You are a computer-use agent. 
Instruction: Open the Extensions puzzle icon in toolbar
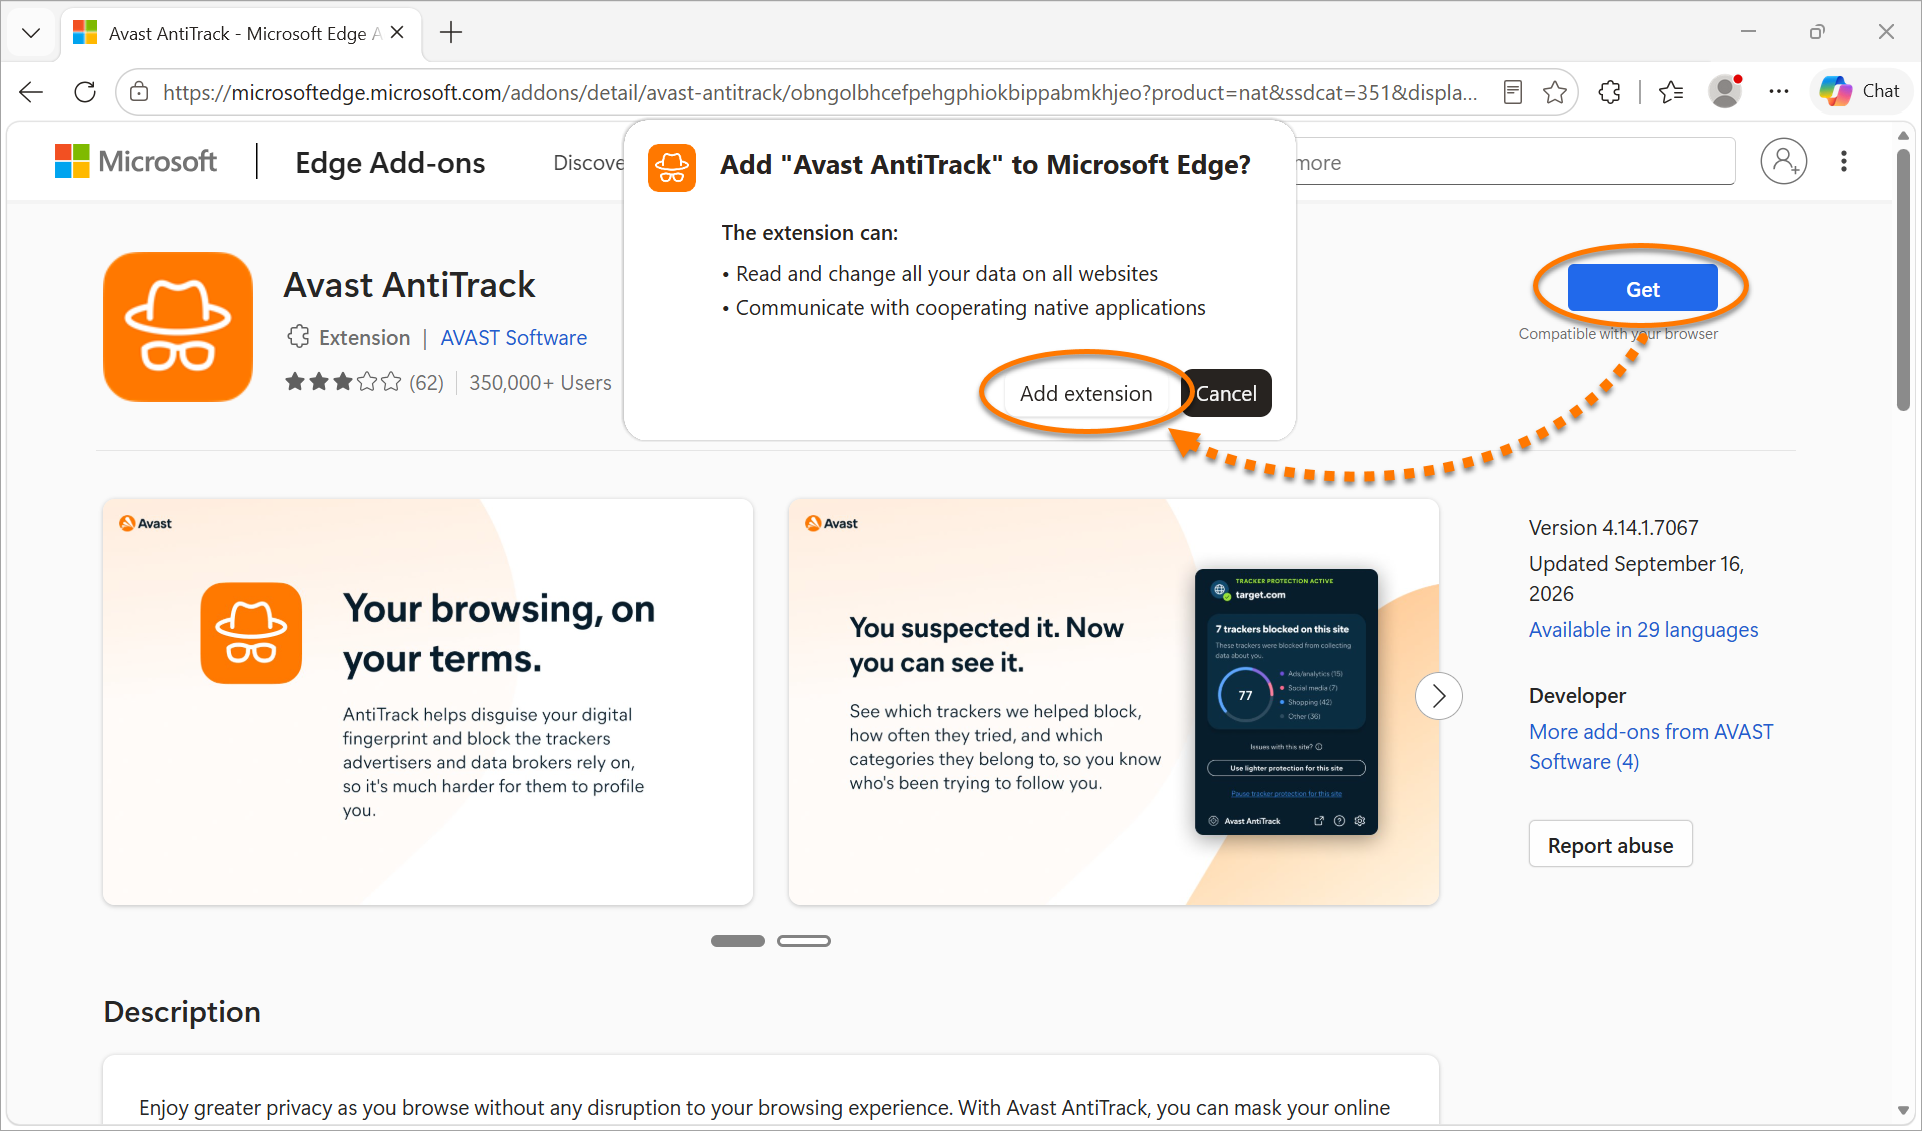[1609, 92]
